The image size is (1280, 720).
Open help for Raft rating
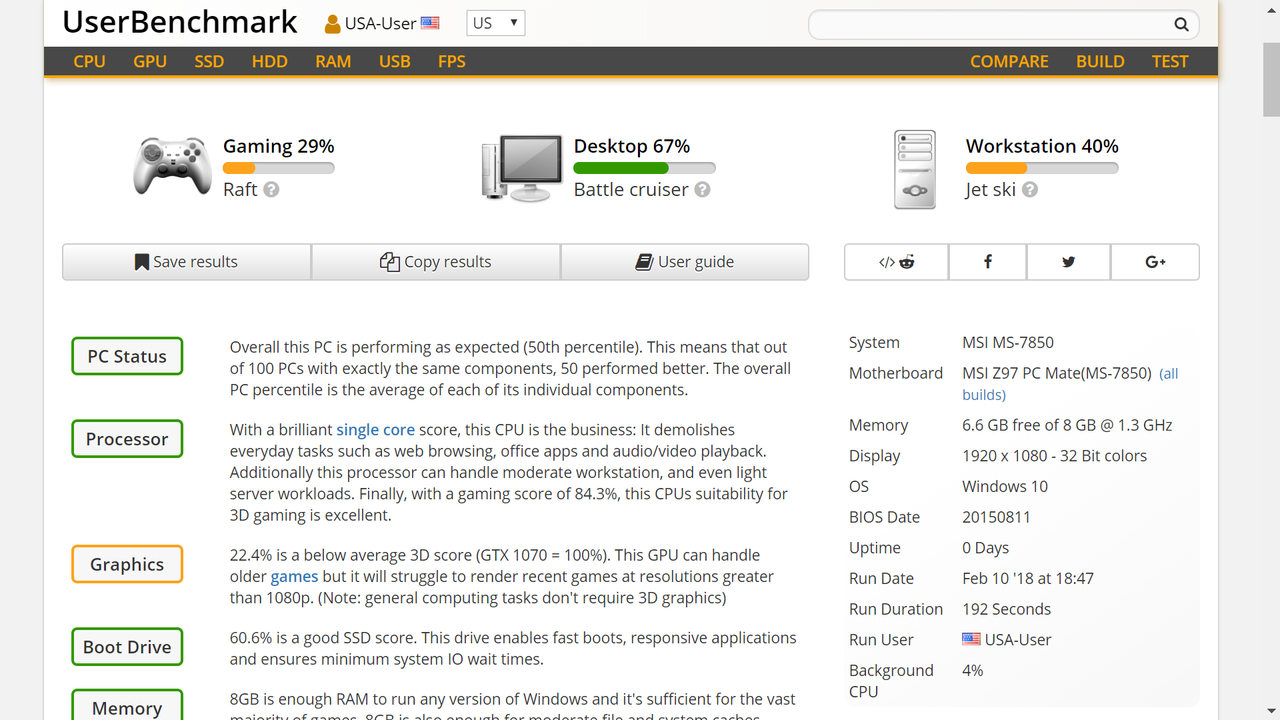pyautogui.click(x=271, y=189)
